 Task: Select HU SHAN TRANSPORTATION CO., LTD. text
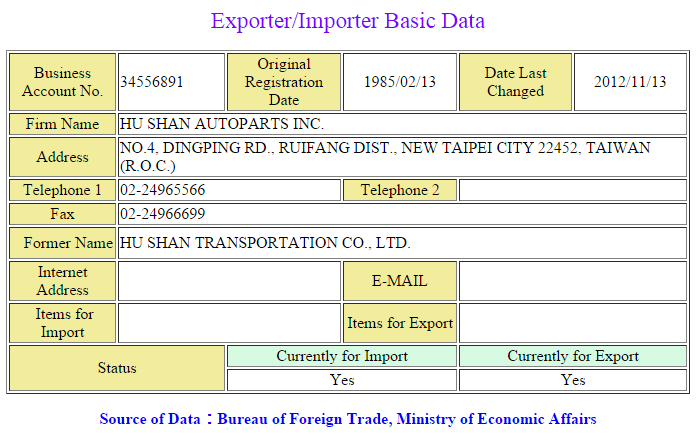point(265,243)
